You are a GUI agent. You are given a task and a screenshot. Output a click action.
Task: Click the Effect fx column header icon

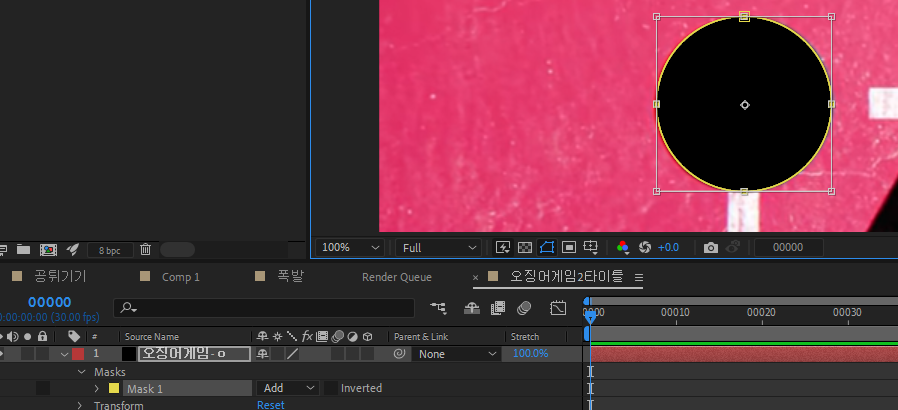pyautogui.click(x=307, y=336)
